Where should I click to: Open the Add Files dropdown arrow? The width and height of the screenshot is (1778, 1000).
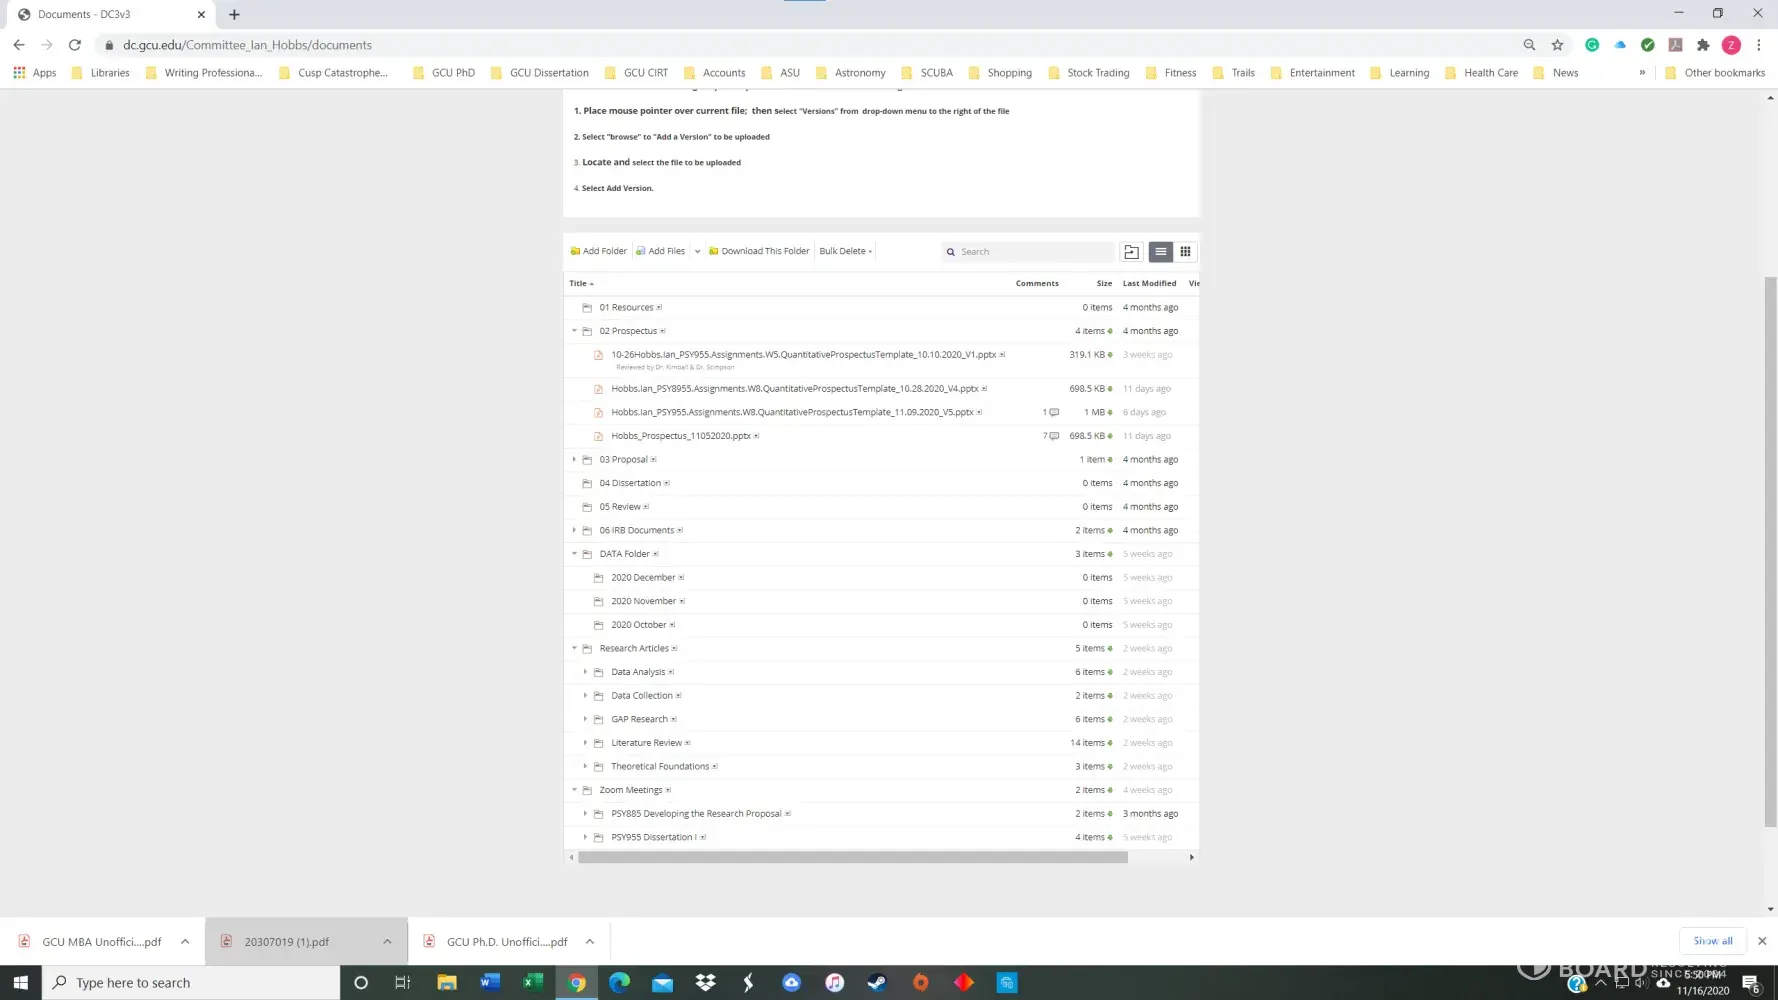click(x=697, y=251)
